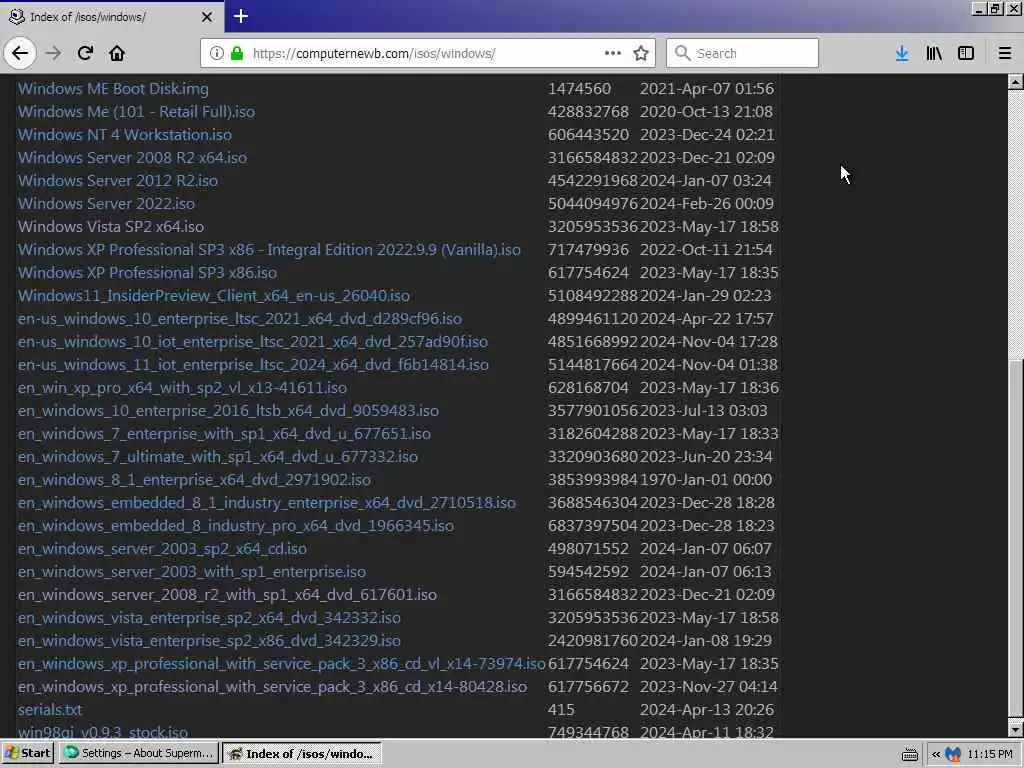
Task: Click Windows Server 2012 R2.iso link
Action: coord(118,180)
